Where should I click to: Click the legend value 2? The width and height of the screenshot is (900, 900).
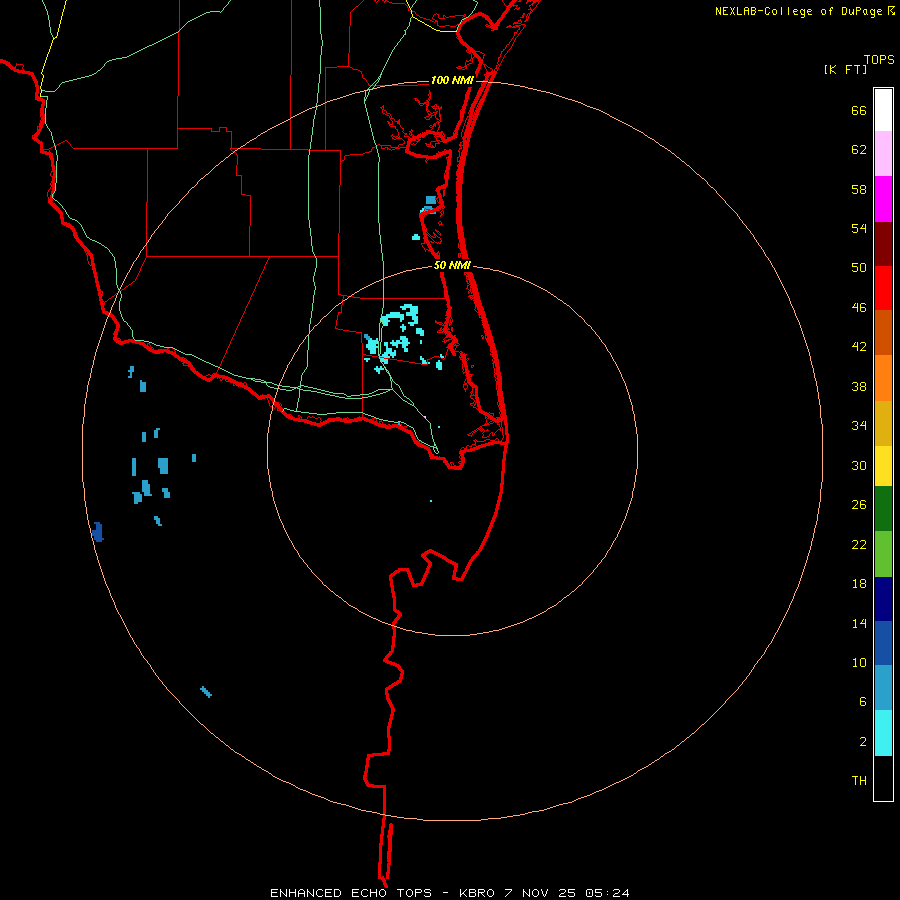pyautogui.click(x=863, y=742)
